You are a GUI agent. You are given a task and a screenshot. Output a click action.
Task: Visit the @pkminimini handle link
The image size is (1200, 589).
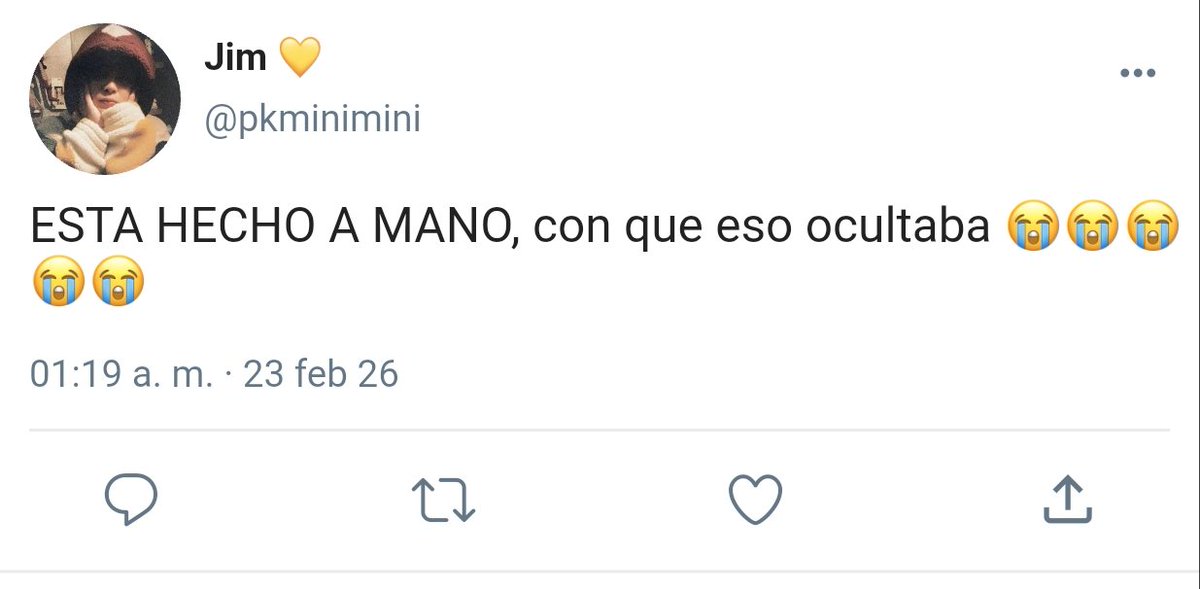[312, 120]
